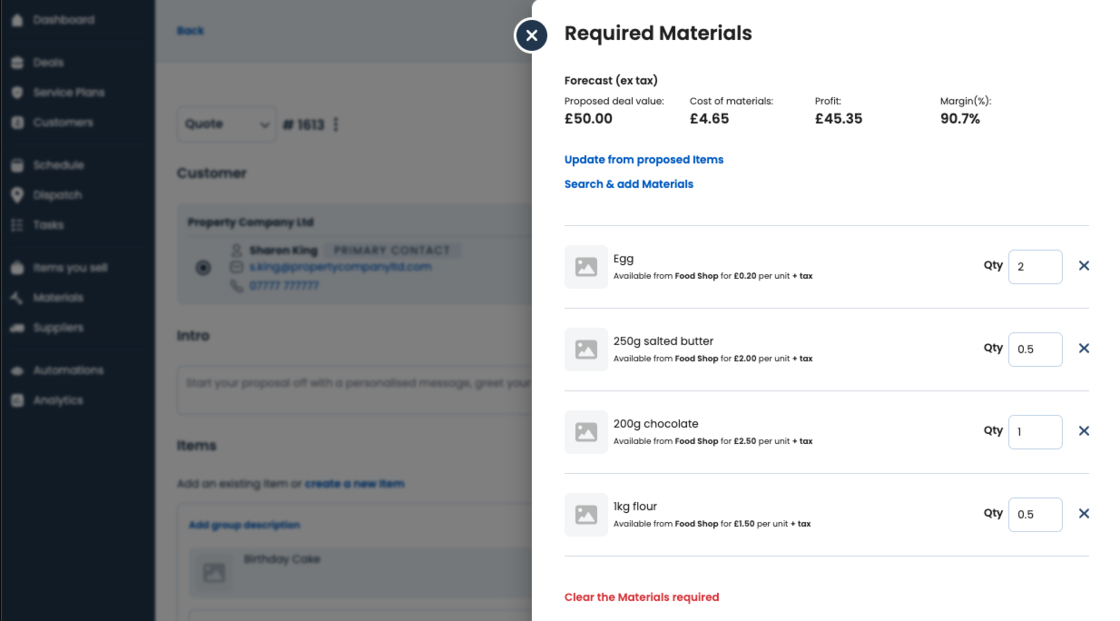Go to Suppliers in the sidebar

click(x=57, y=328)
